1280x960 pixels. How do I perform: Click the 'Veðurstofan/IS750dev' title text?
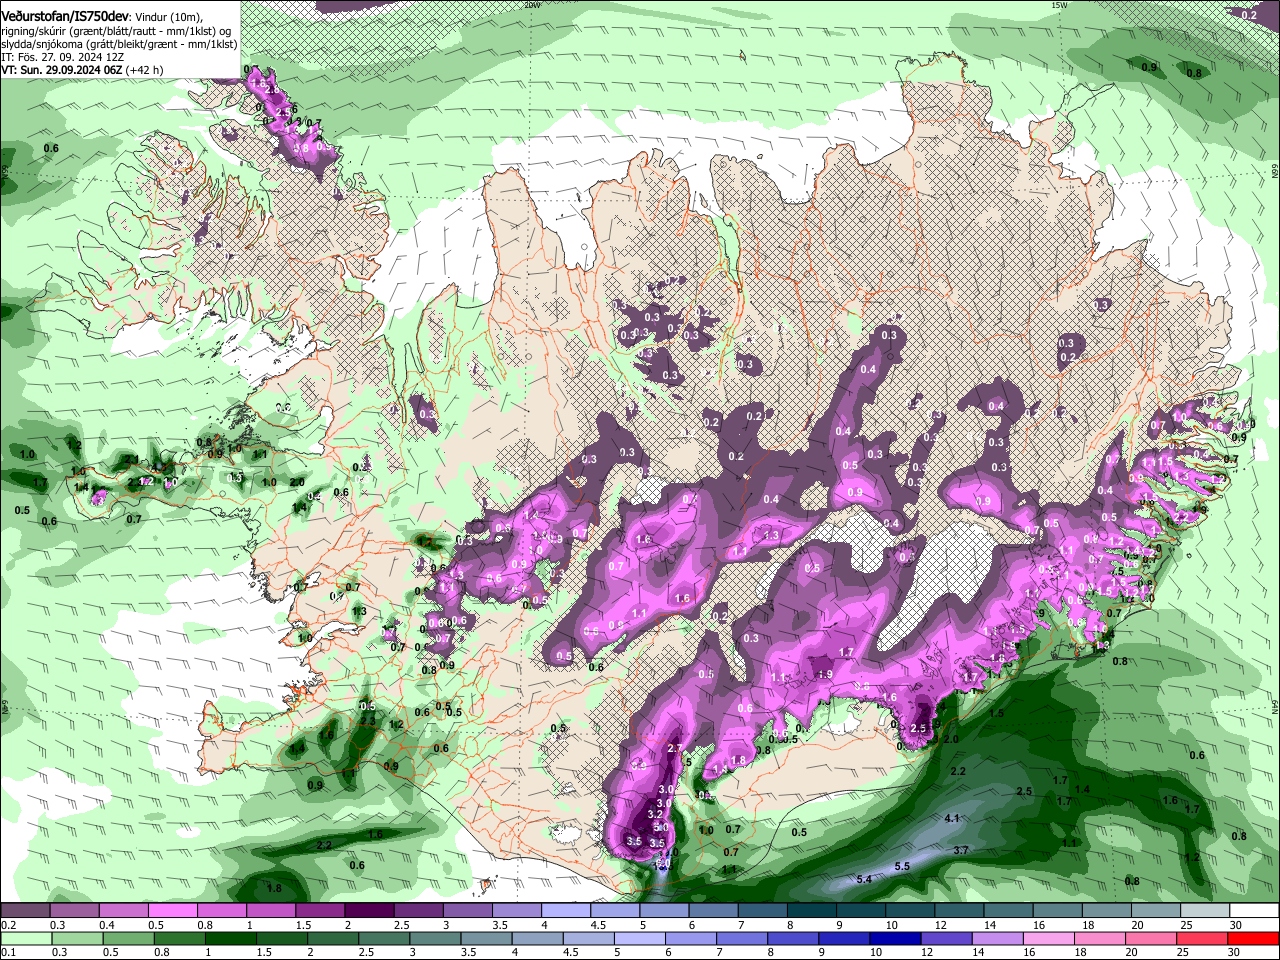66,17
